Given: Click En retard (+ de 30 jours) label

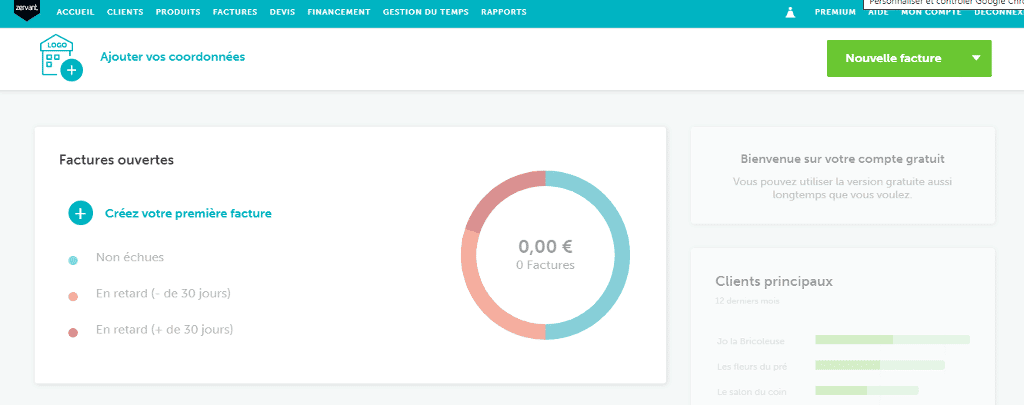Looking at the screenshot, I should (165, 330).
